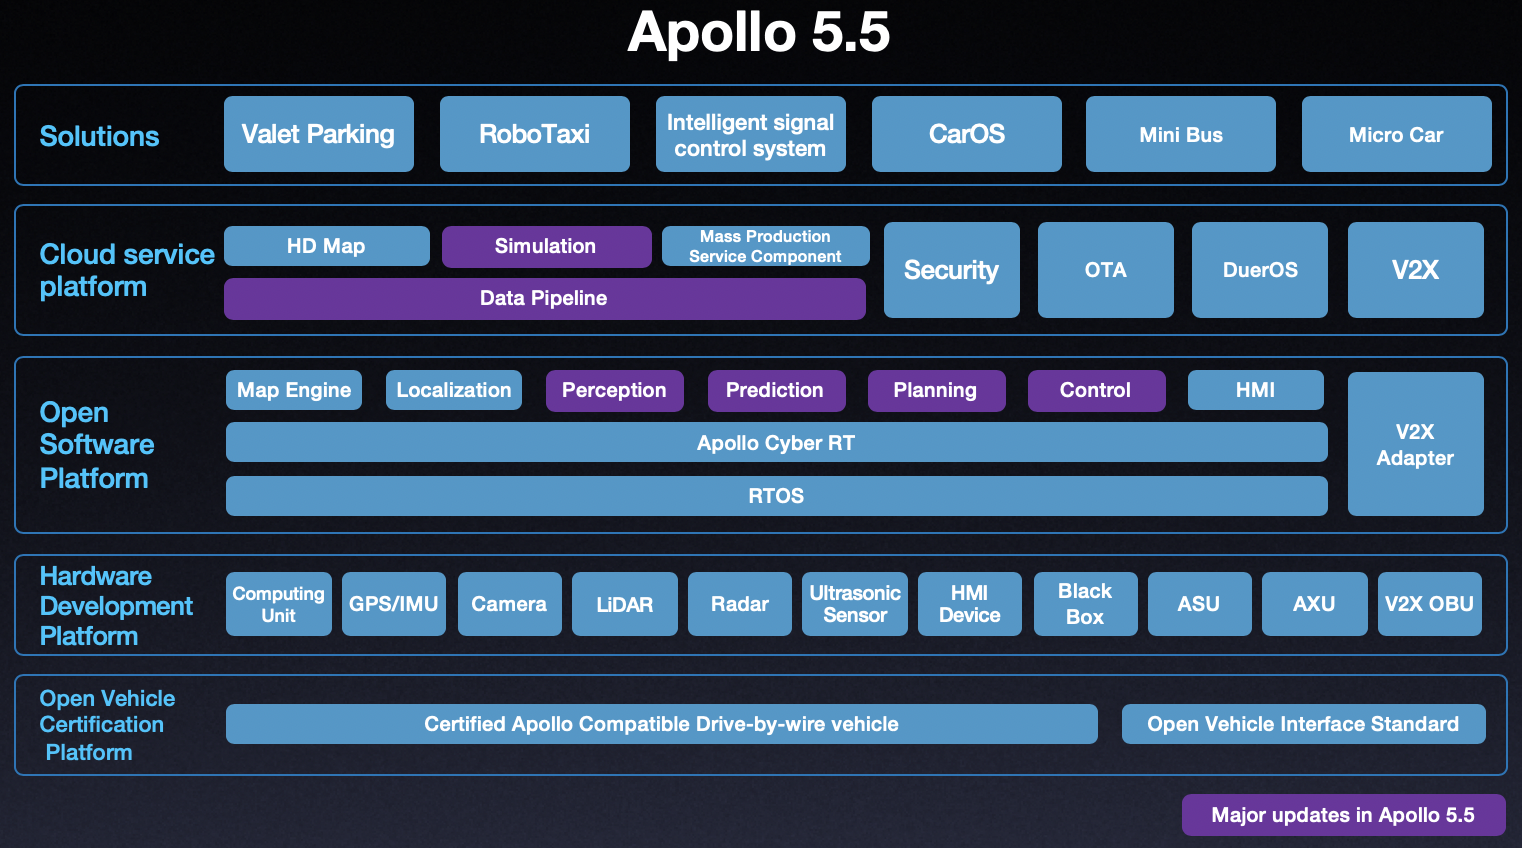
Task: Click the LiDAR hardware item
Action: pyautogui.click(x=624, y=604)
